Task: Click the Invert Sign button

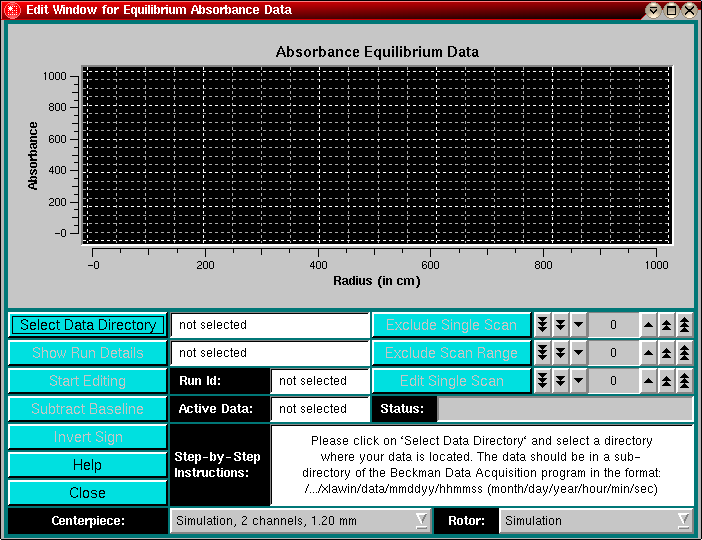Action: [88, 437]
